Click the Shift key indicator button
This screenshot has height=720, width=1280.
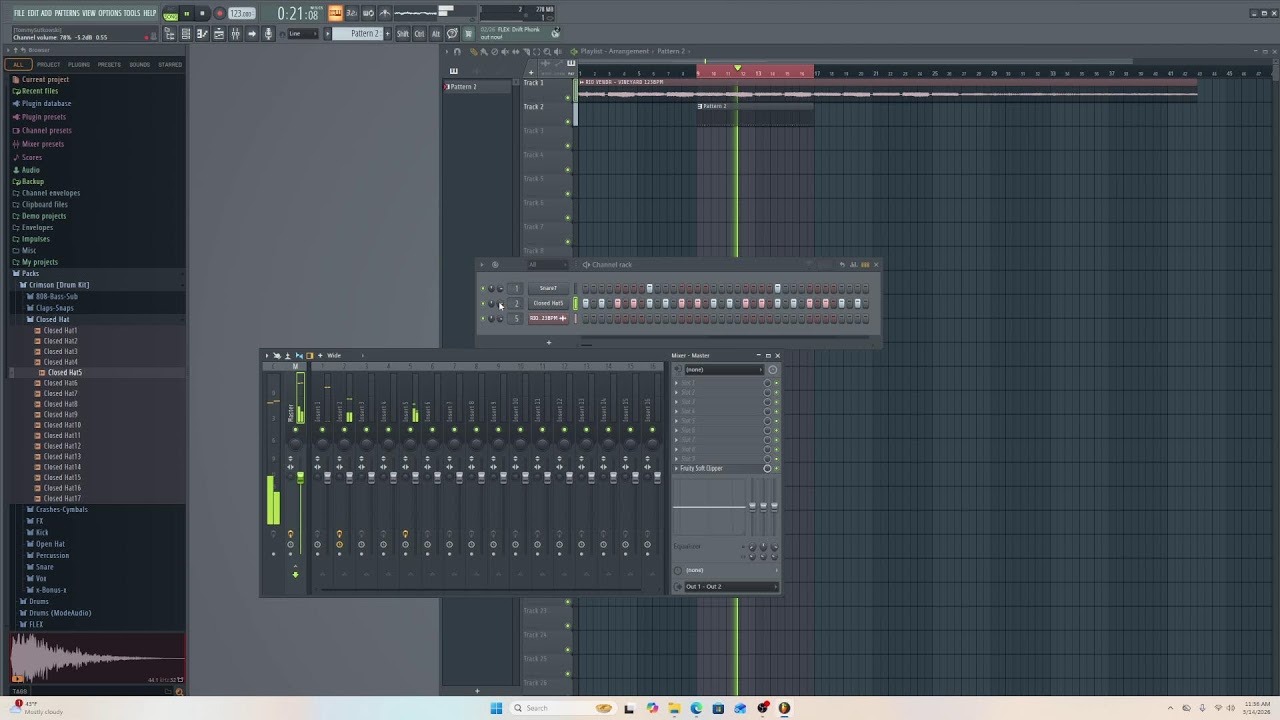pyautogui.click(x=403, y=34)
